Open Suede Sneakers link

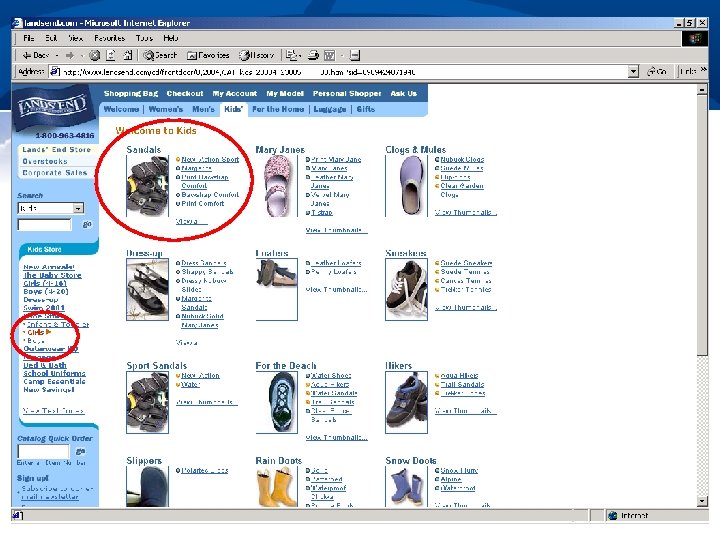coord(466,263)
